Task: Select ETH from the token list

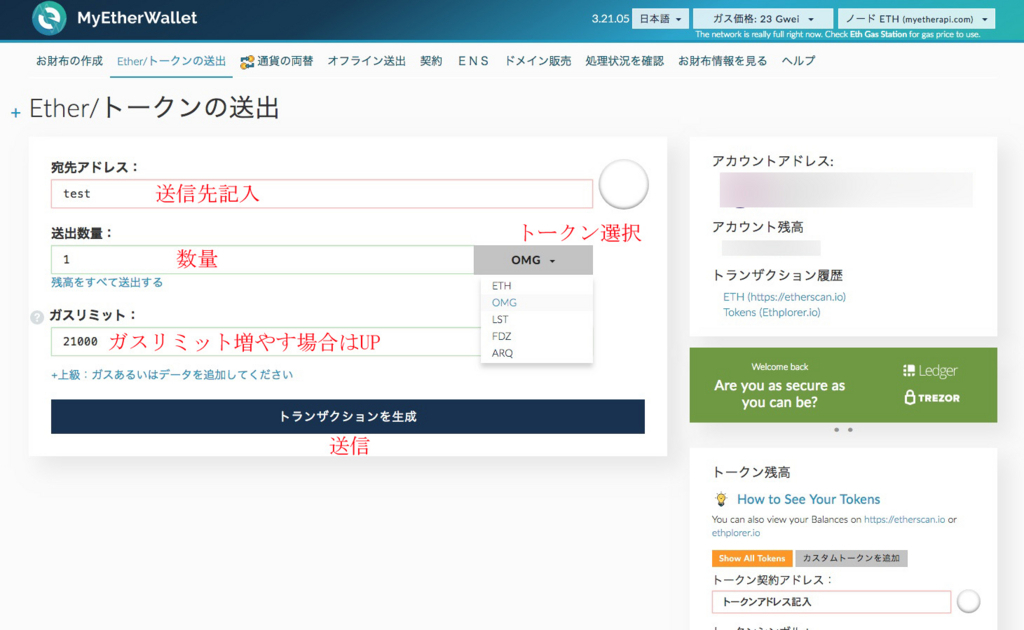Action: coord(537,286)
